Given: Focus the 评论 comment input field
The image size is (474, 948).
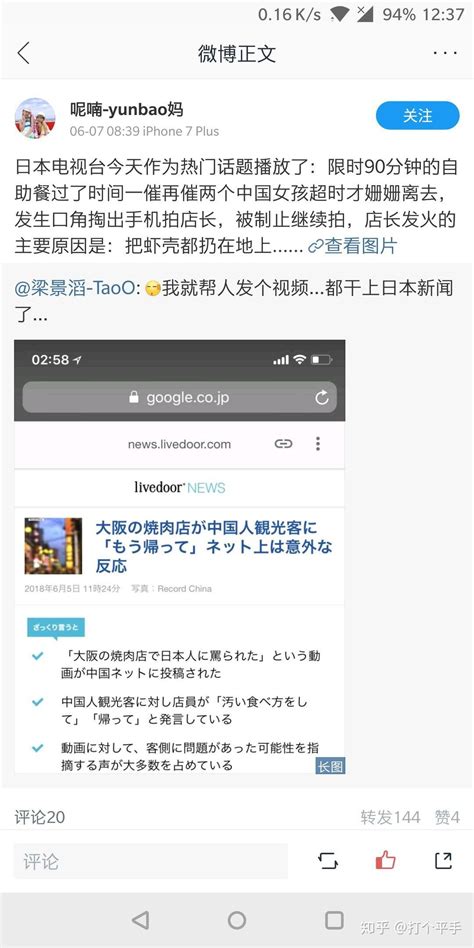Looking at the screenshot, I should (x=151, y=861).
